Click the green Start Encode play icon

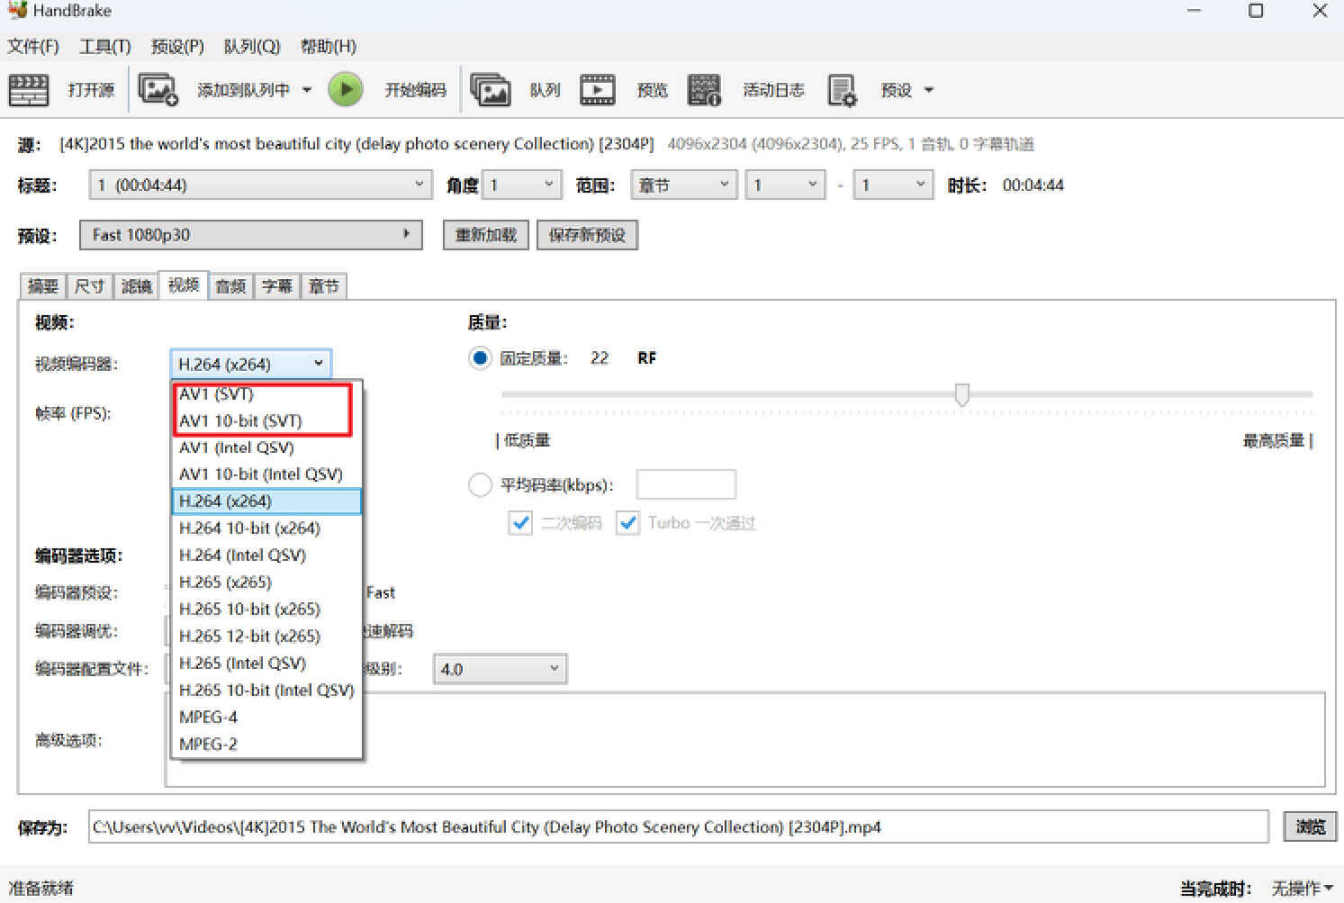[345, 90]
